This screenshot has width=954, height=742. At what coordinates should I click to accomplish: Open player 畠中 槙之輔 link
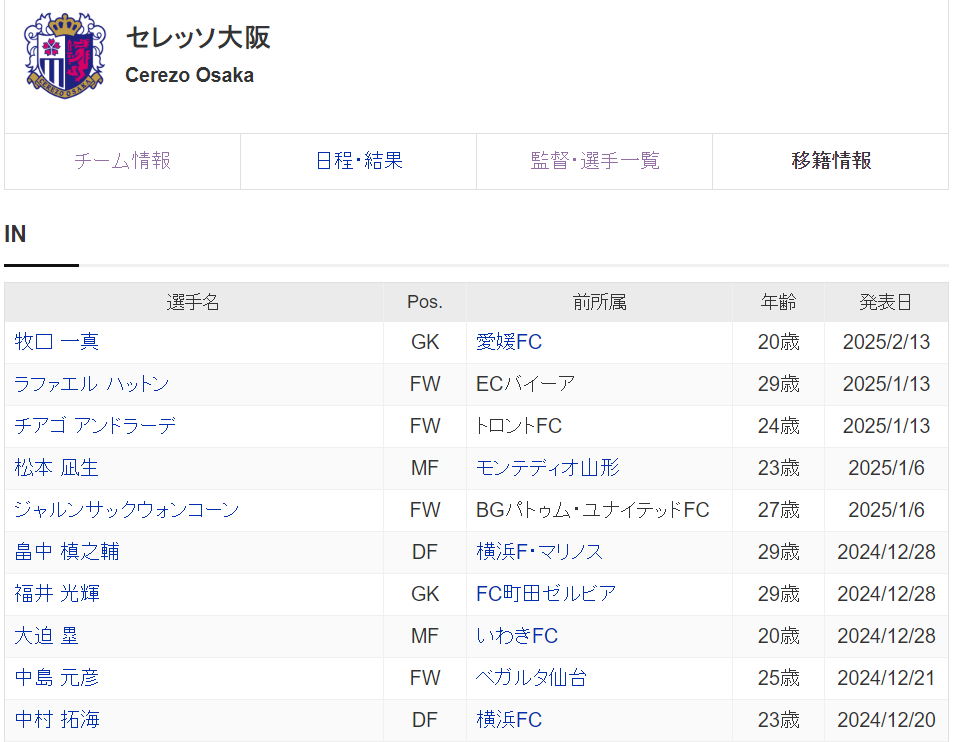pos(67,552)
